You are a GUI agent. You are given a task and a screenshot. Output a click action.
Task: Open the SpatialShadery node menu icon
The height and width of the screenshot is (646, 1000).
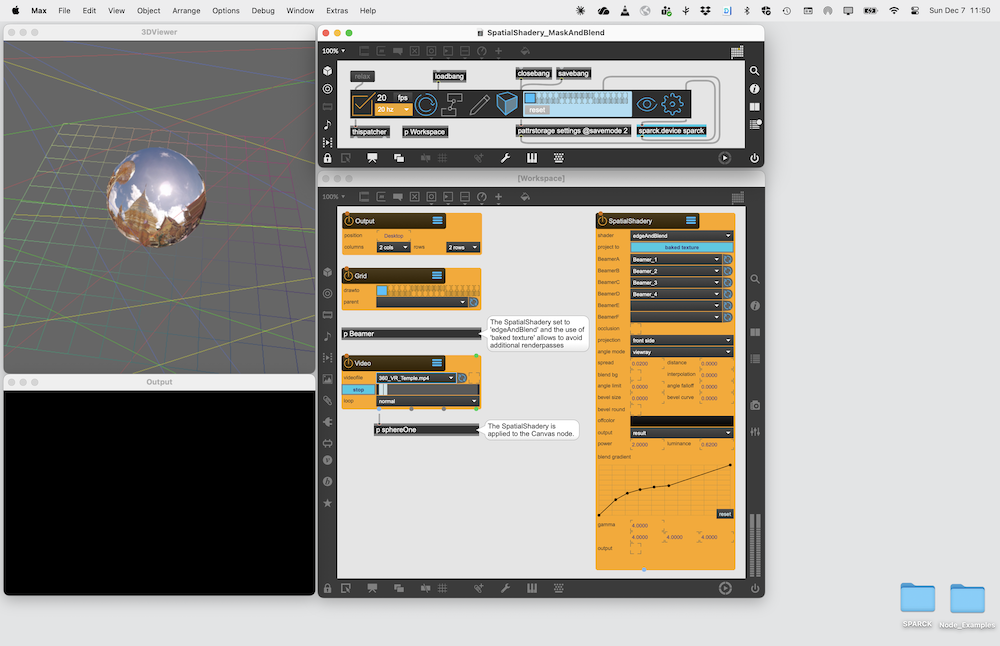[x=691, y=220]
